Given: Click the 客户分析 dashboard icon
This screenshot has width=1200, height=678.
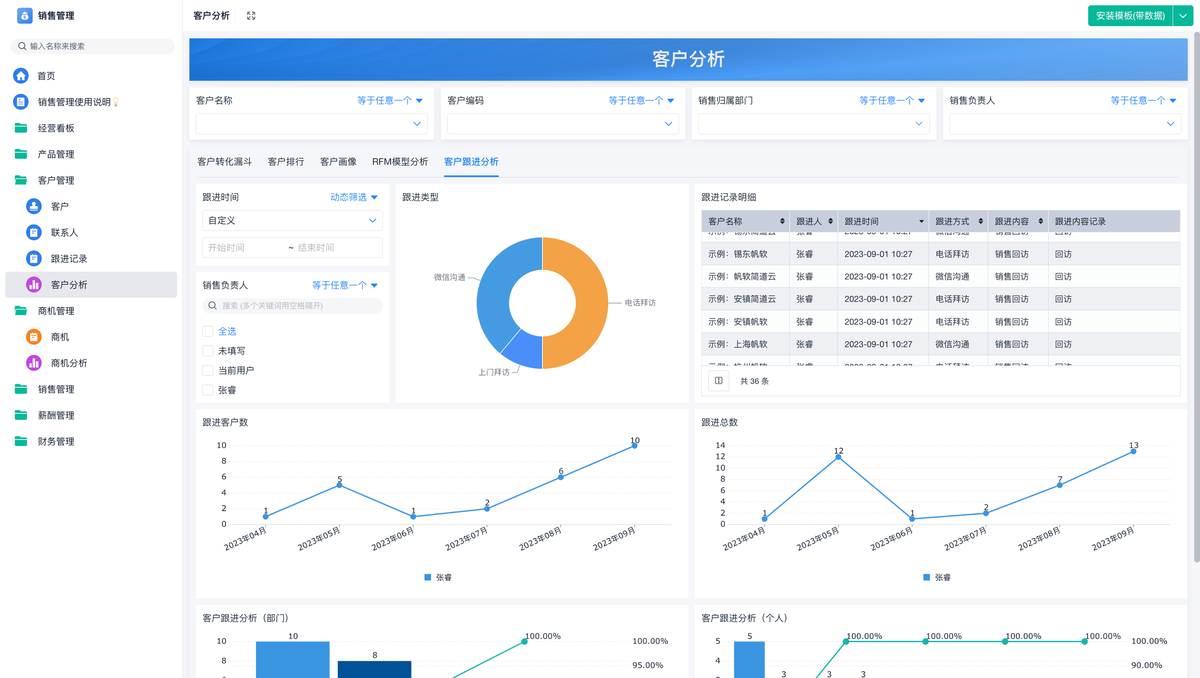Looking at the screenshot, I should 33,285.
